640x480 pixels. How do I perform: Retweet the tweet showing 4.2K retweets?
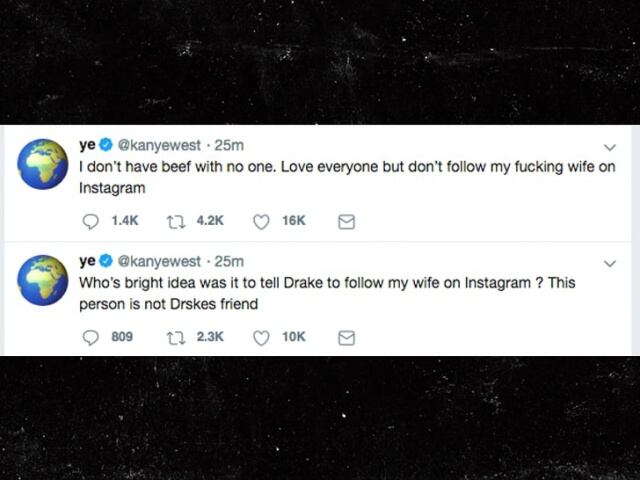176,221
